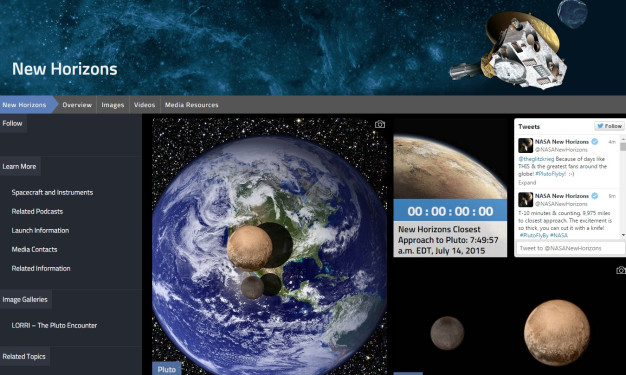Open the Media Contacts link
Viewport: 626px width, 375px height.
click(x=34, y=250)
